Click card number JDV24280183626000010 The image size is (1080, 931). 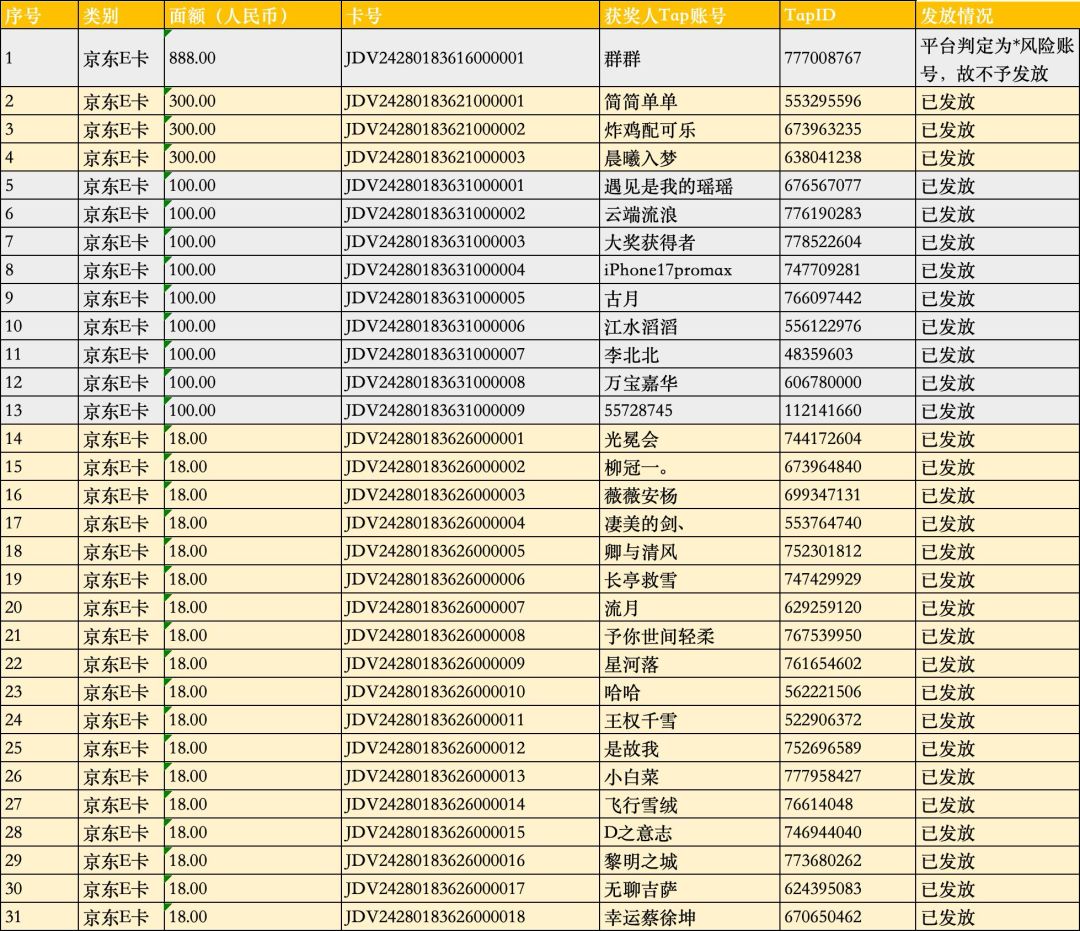click(x=435, y=692)
